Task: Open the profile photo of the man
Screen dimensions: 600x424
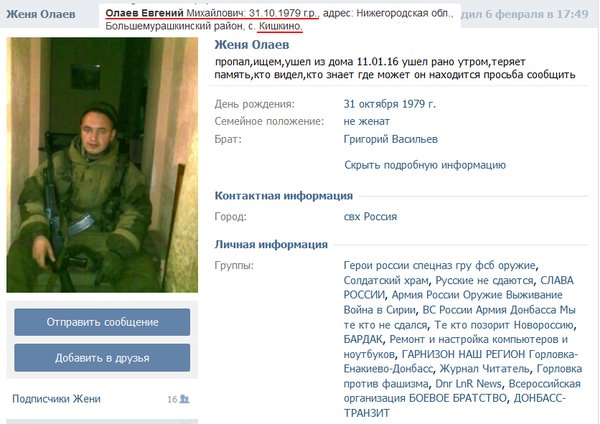Action: 102,165
